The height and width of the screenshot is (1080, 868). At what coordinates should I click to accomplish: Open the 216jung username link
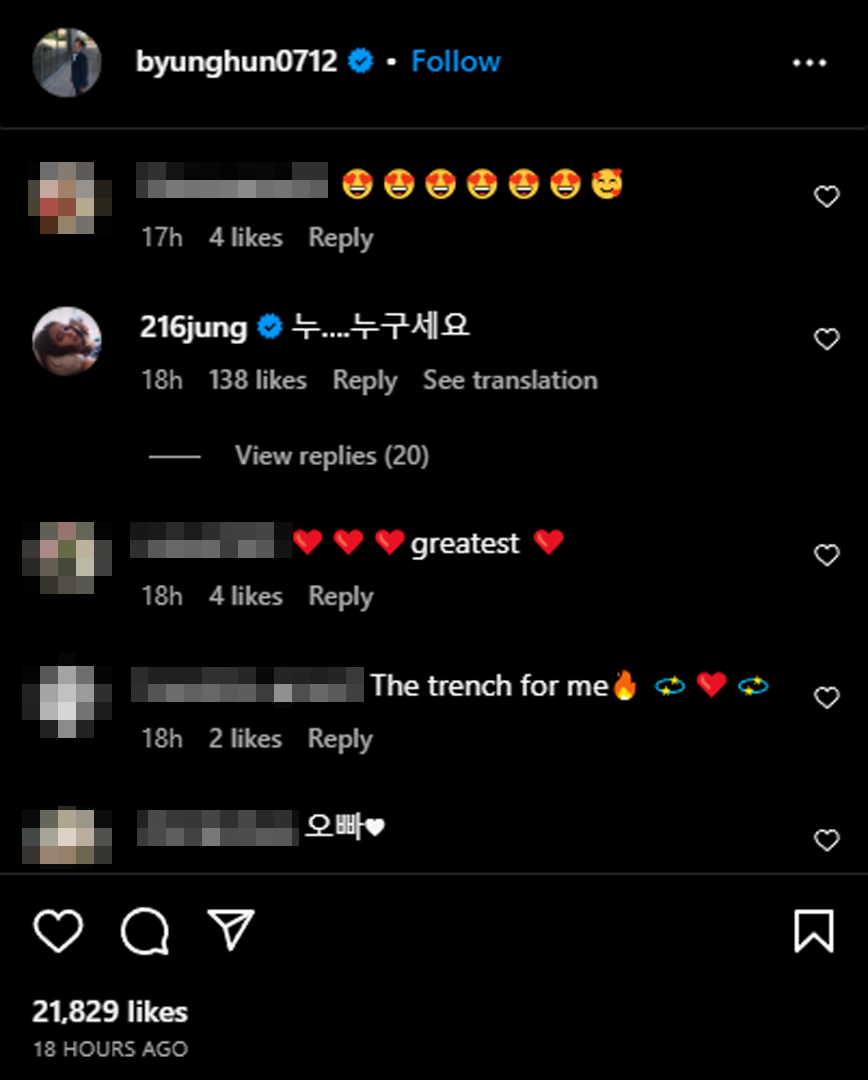point(194,327)
